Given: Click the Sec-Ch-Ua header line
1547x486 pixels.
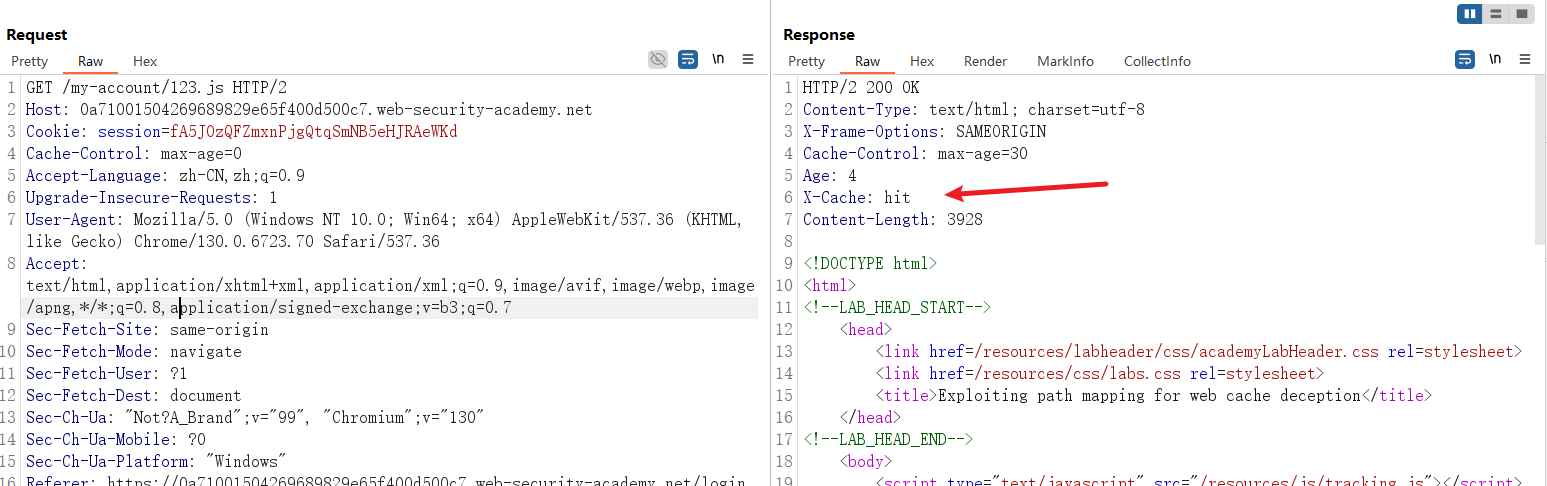Looking at the screenshot, I should click(255, 418).
